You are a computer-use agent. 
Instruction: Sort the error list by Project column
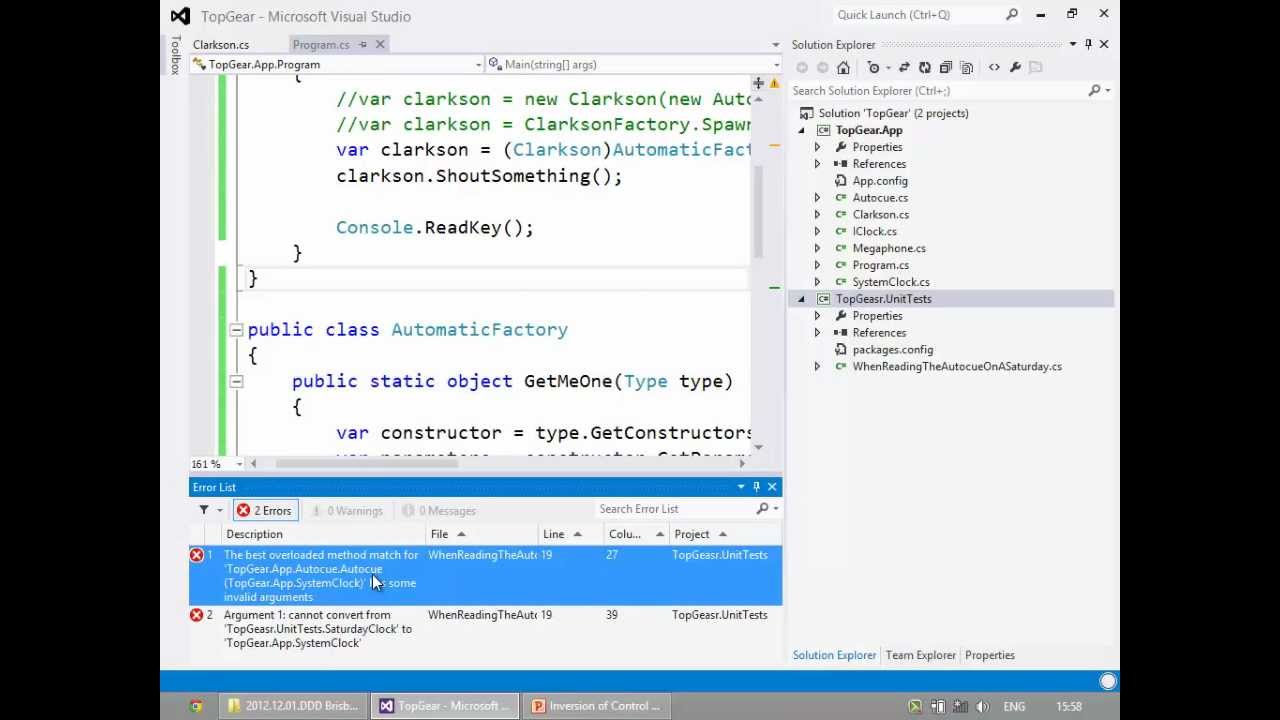(725, 534)
